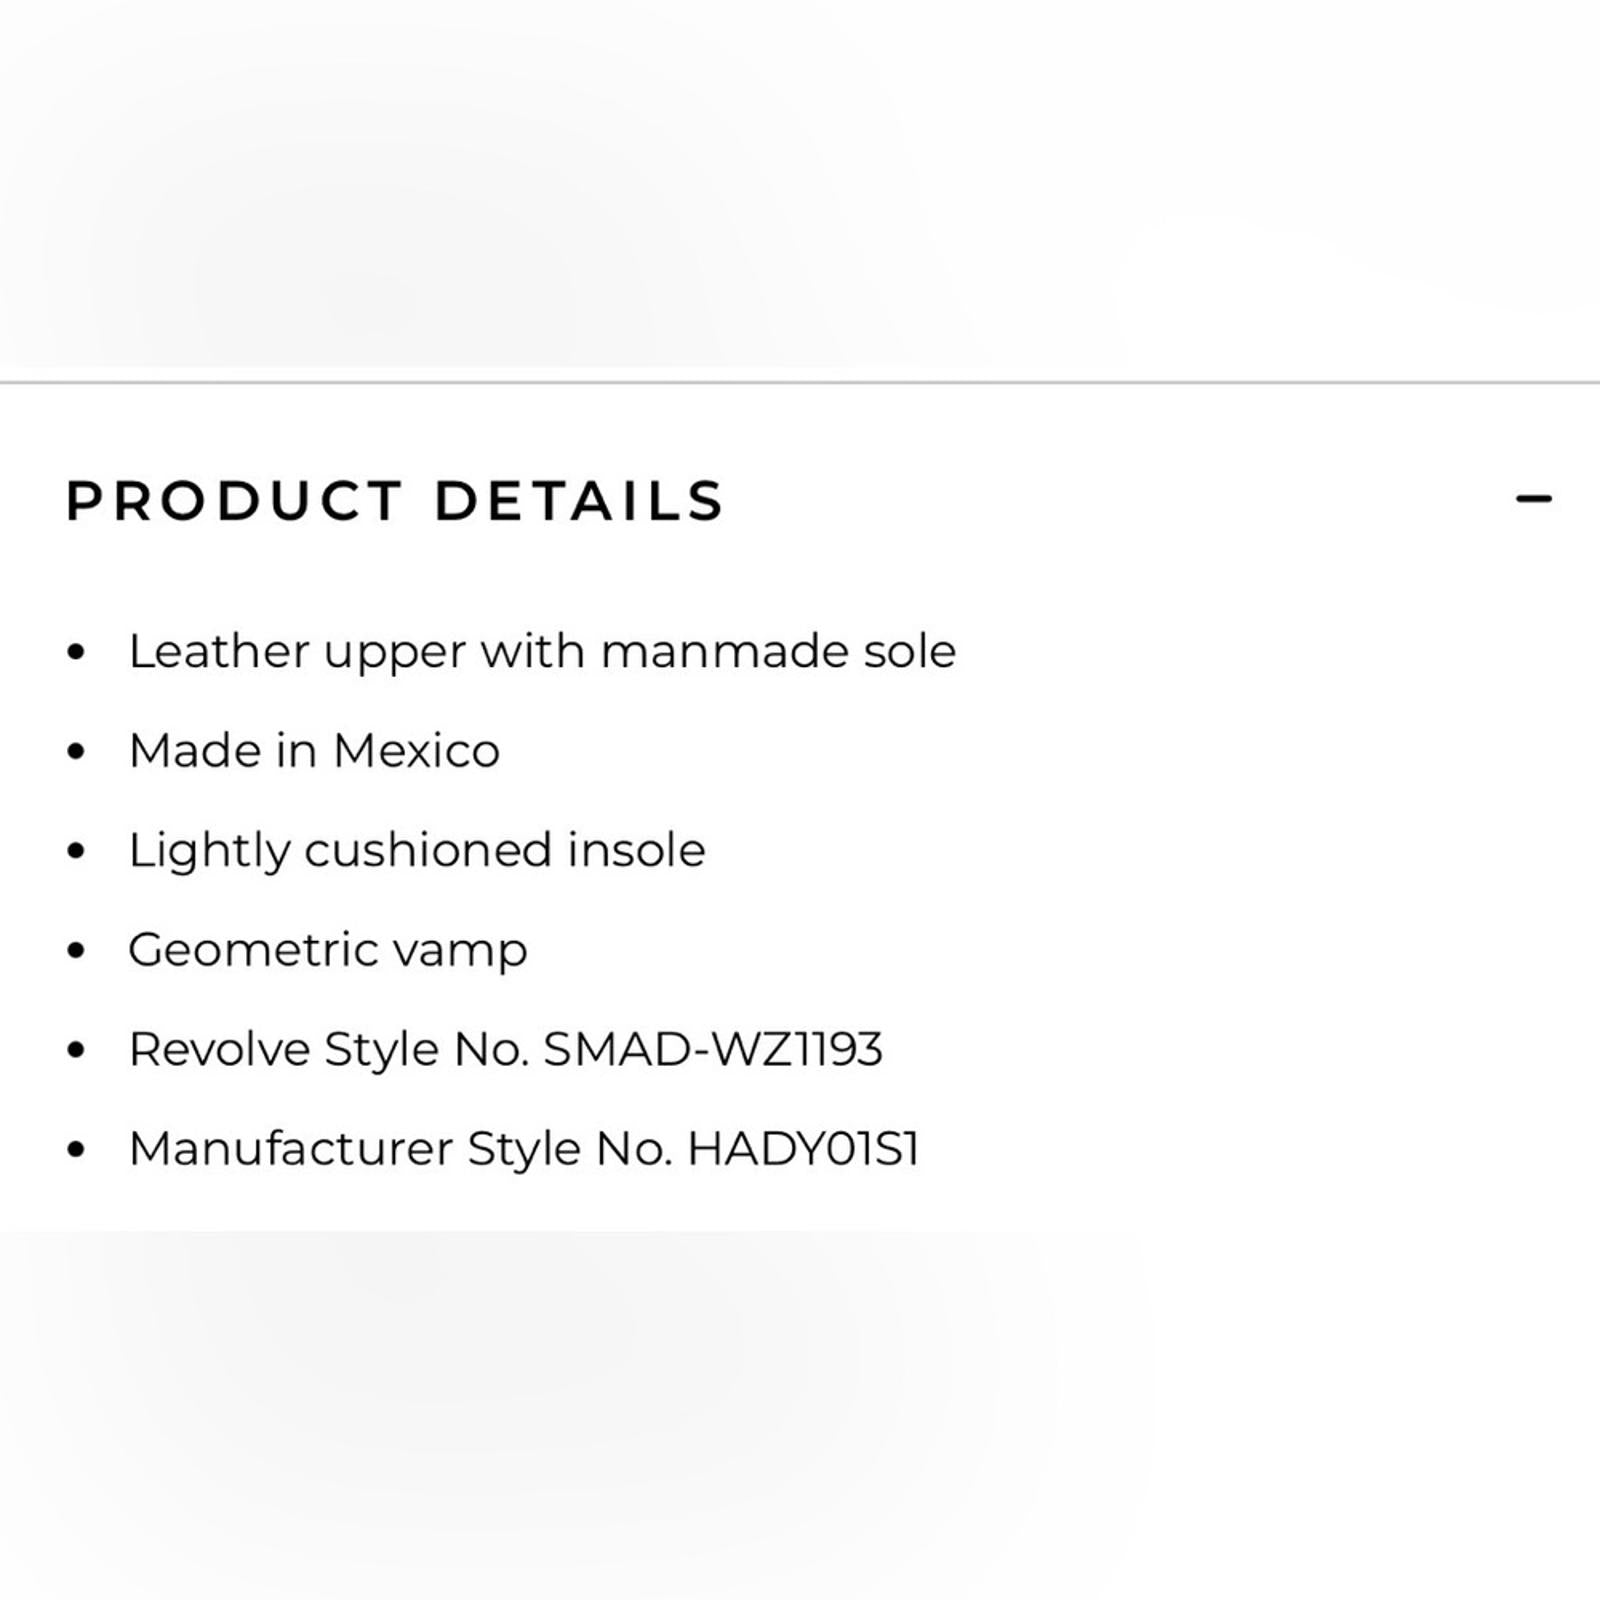The width and height of the screenshot is (1600, 1600).
Task: Select the 'Lightly cushioned insole' bullet point
Action: point(416,848)
